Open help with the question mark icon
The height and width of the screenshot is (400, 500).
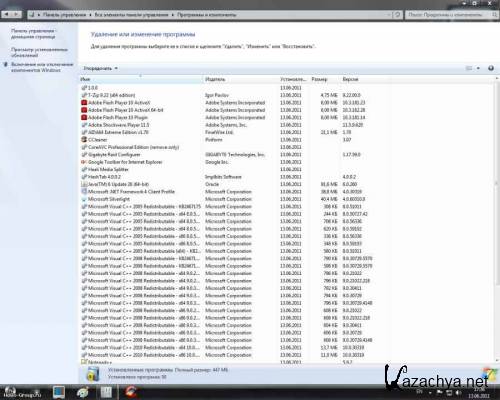point(491,68)
